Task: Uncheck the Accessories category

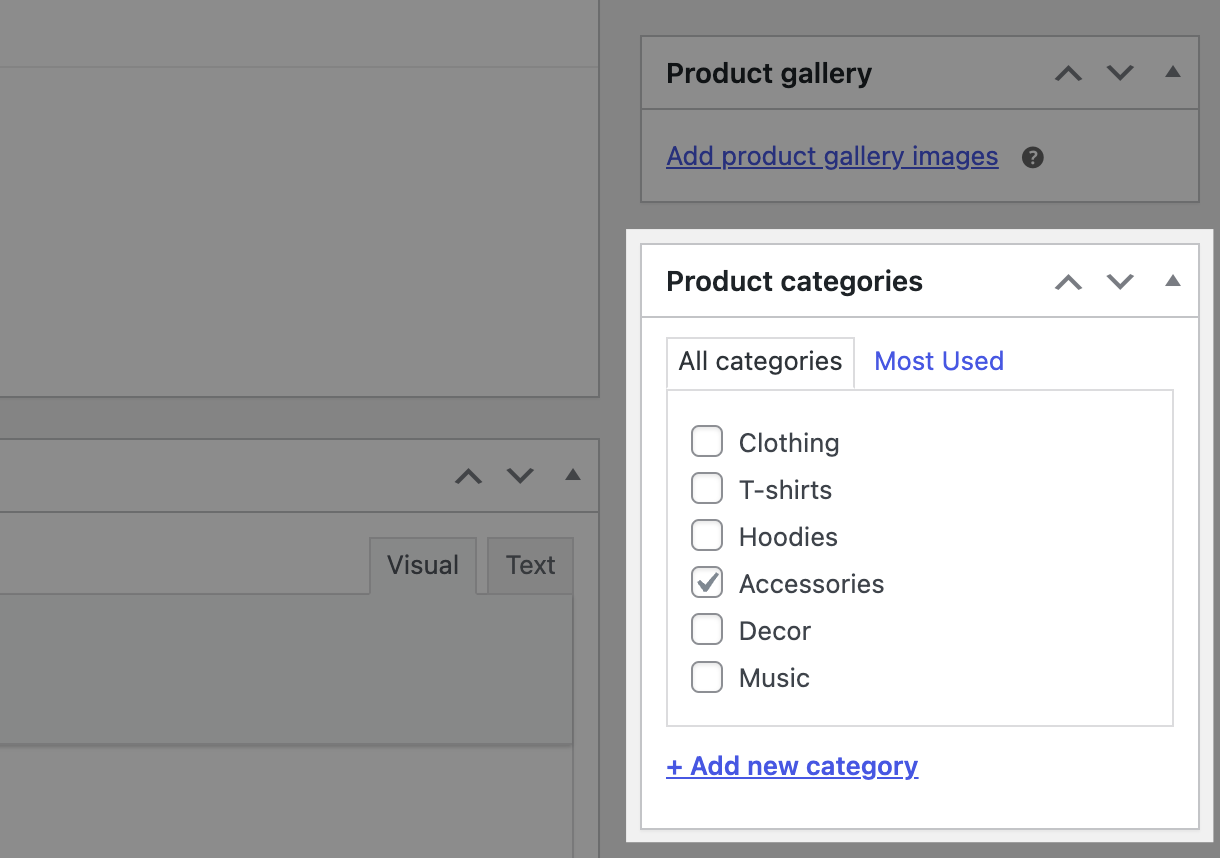Action: [x=707, y=582]
